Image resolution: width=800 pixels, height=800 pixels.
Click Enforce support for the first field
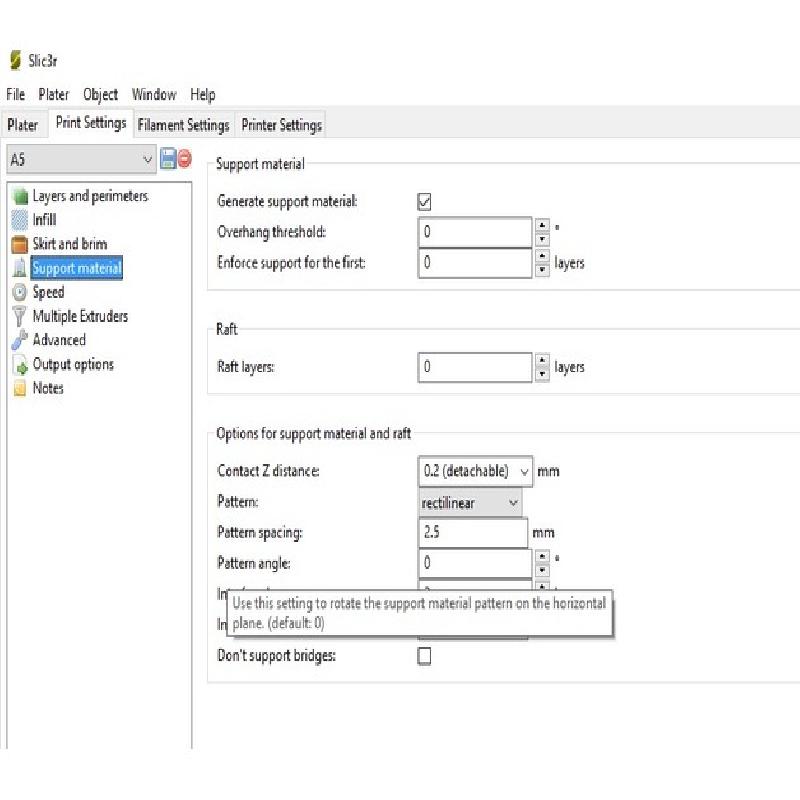475,263
